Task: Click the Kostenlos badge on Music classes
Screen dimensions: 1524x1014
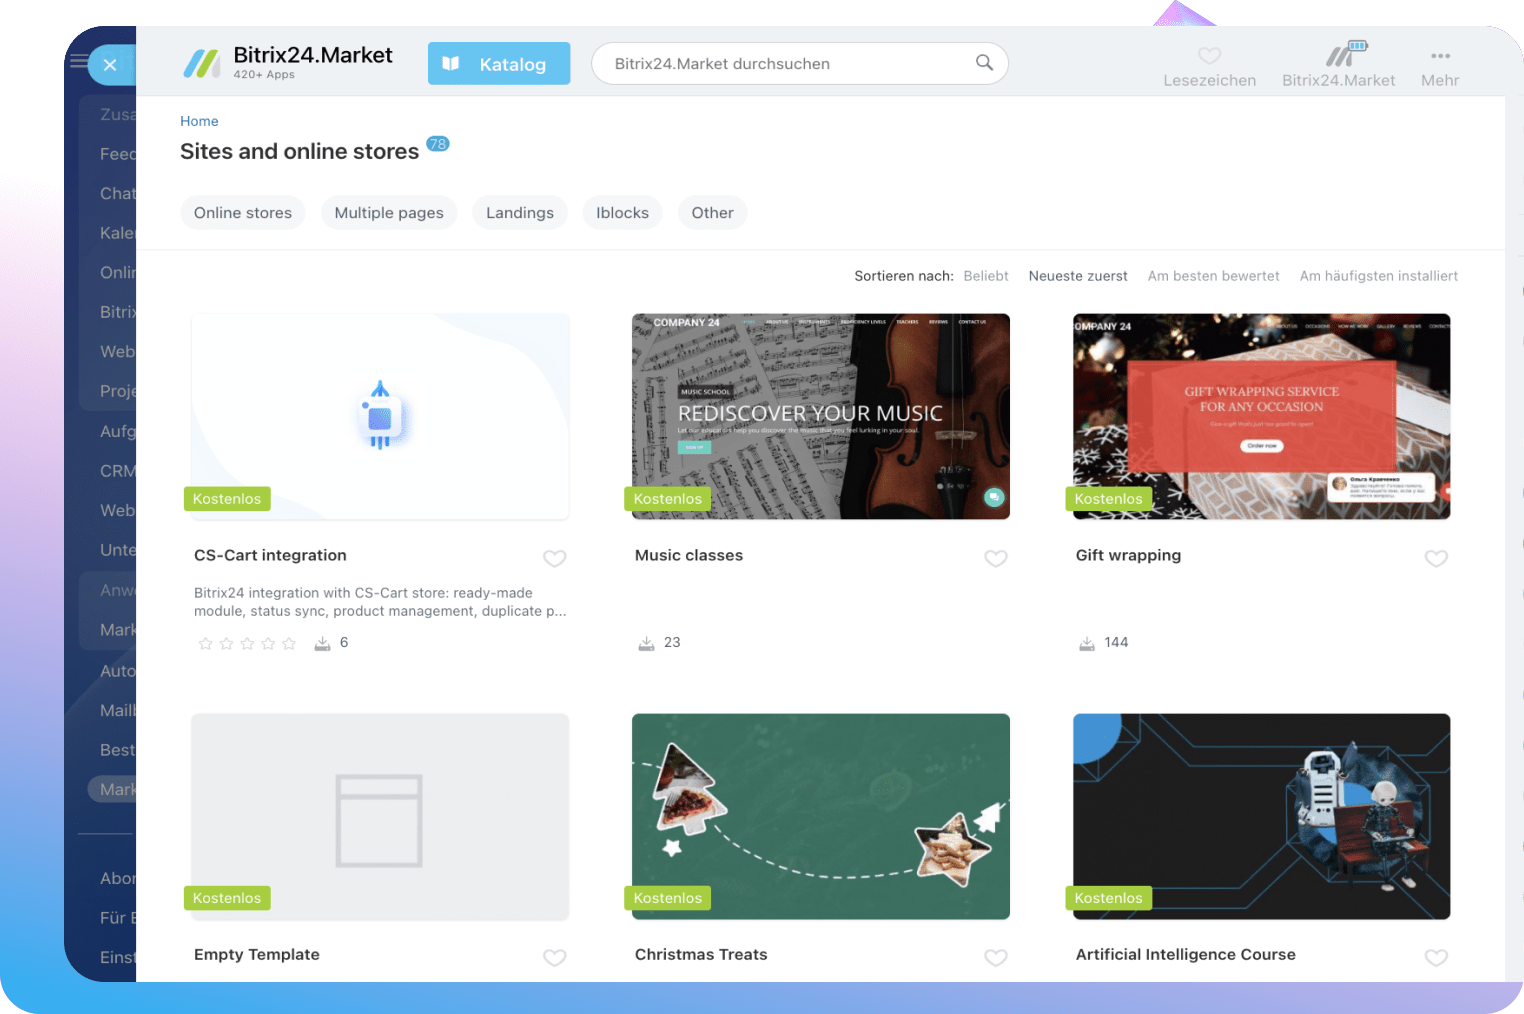Action: [x=668, y=499]
